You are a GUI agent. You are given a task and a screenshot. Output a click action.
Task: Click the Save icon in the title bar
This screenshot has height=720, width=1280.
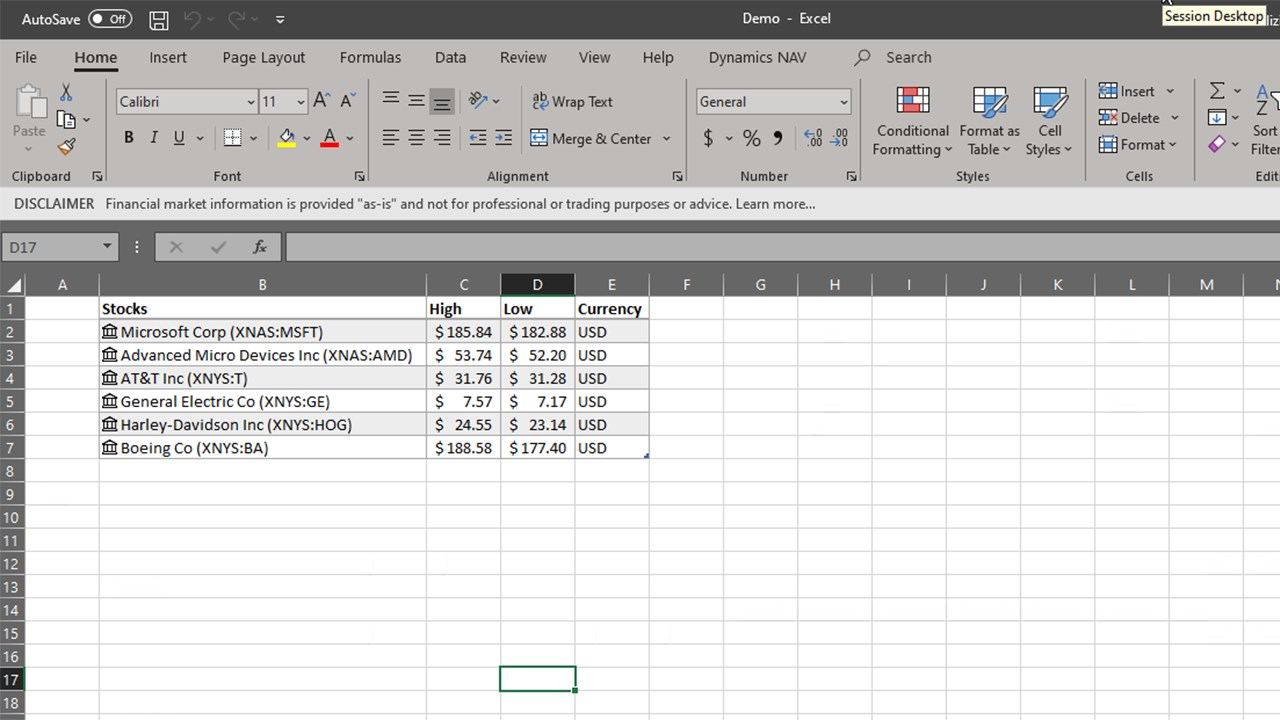[158, 19]
